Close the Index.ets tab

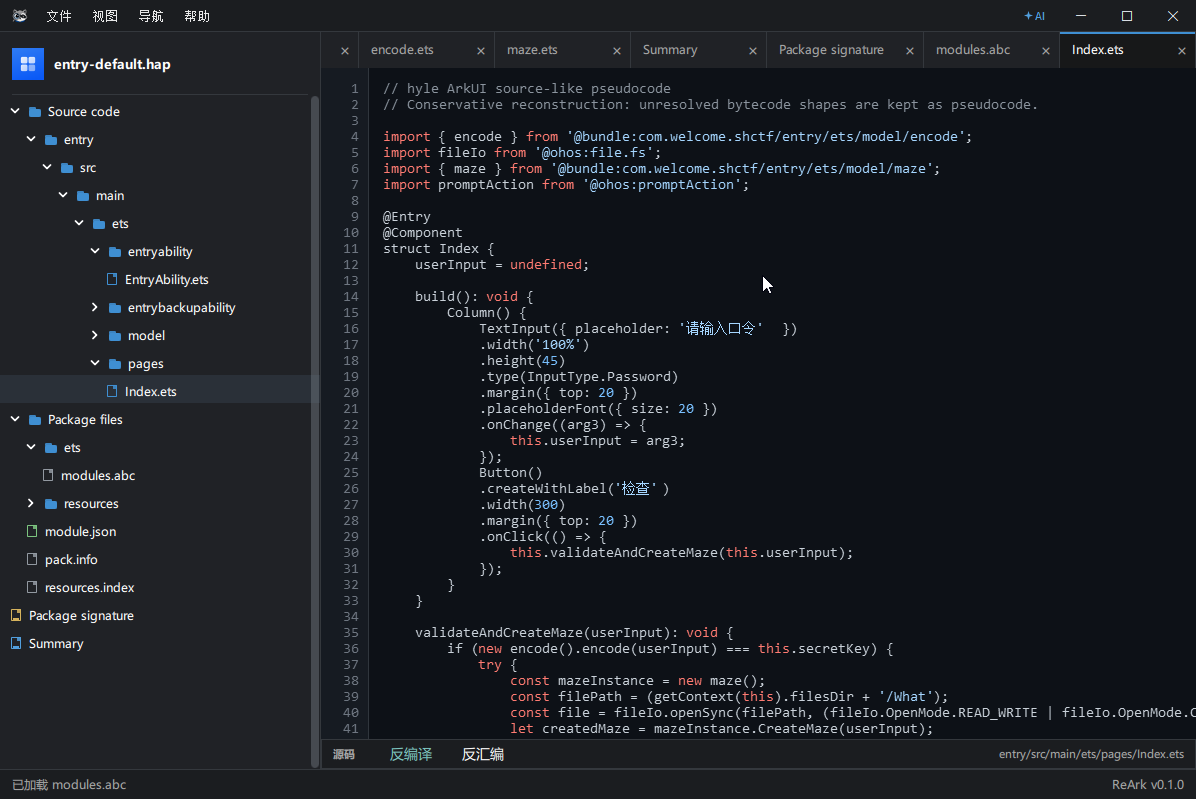pyautogui.click(x=1182, y=51)
